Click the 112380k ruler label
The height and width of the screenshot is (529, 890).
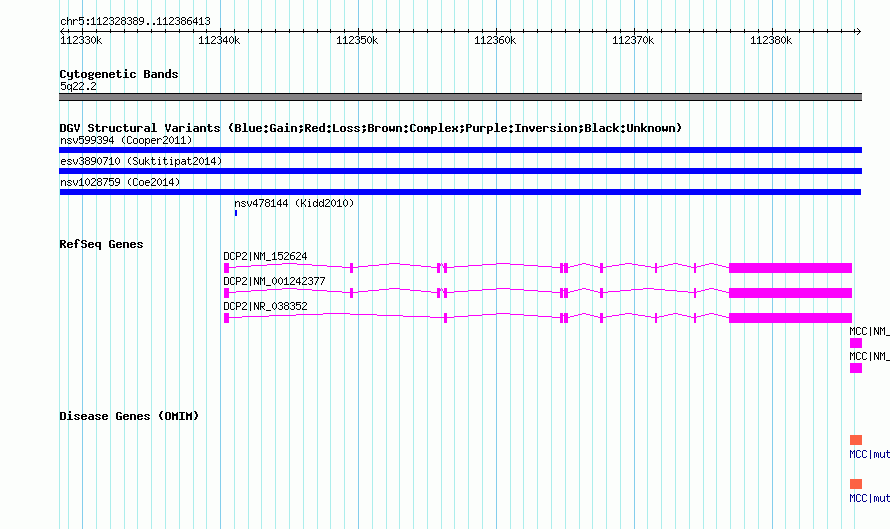point(771,40)
